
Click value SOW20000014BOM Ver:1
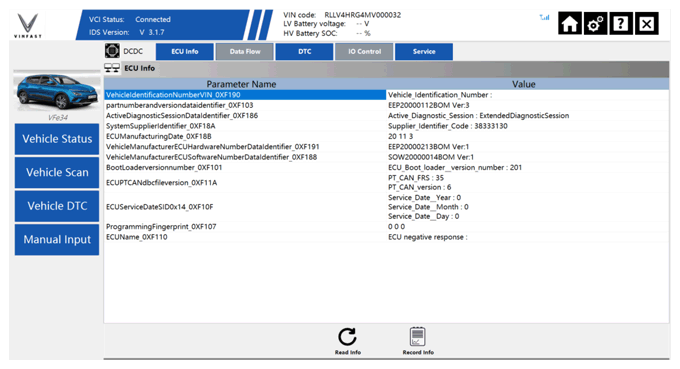click(431, 157)
